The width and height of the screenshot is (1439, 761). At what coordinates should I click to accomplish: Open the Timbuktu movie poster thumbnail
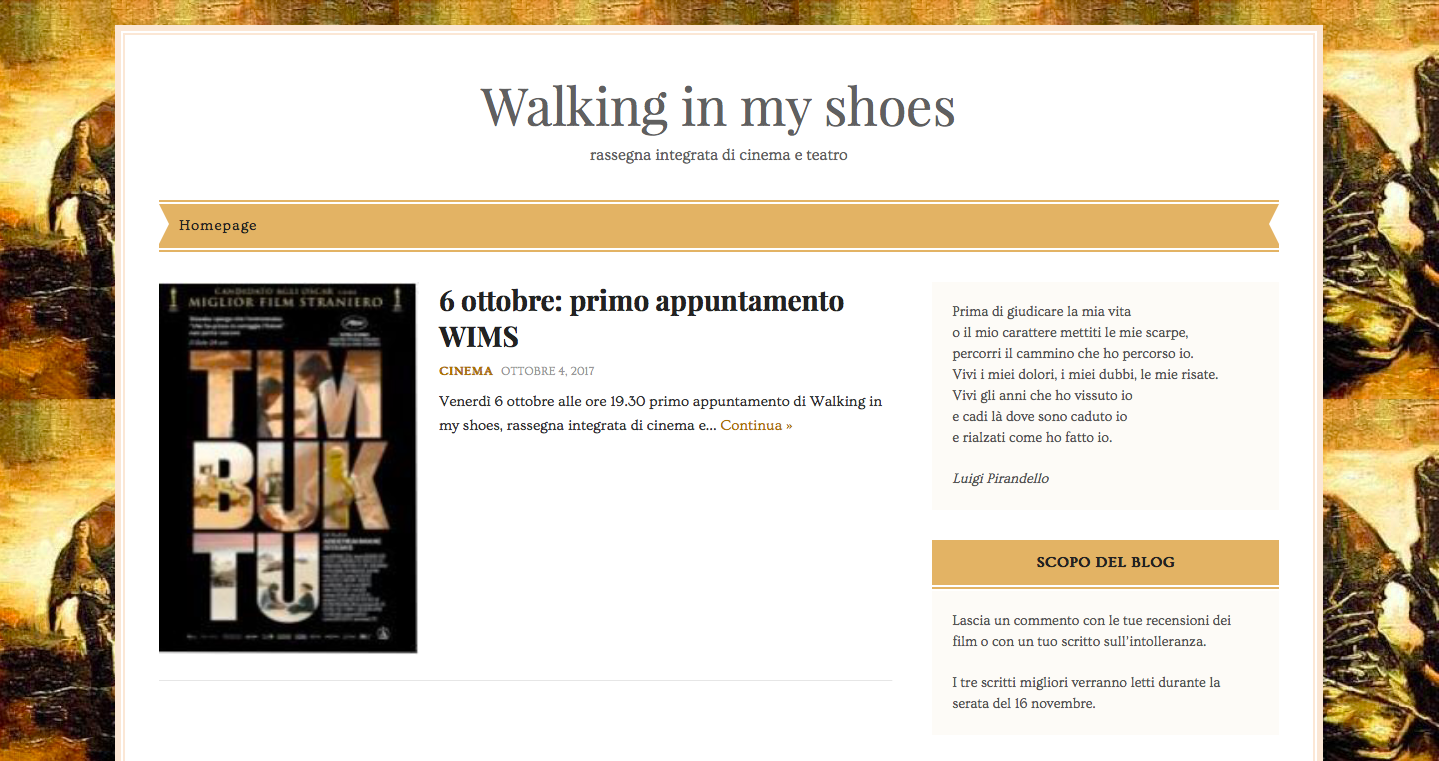288,468
